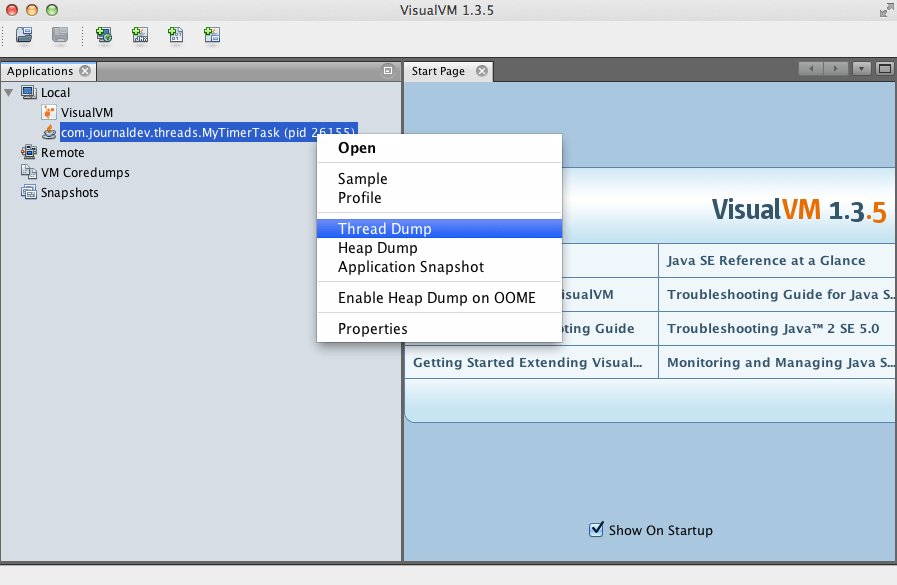897x585 pixels.
Task: Uncheck Show On Startup
Action: point(597,530)
